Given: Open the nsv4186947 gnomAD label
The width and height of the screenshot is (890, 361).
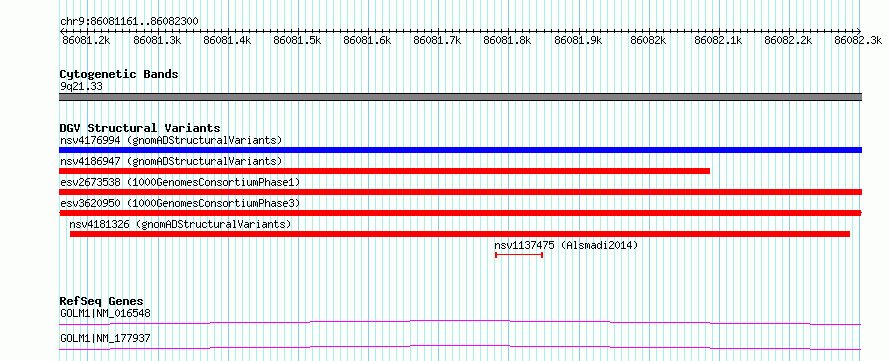Looking at the screenshot, I should [x=171, y=161].
